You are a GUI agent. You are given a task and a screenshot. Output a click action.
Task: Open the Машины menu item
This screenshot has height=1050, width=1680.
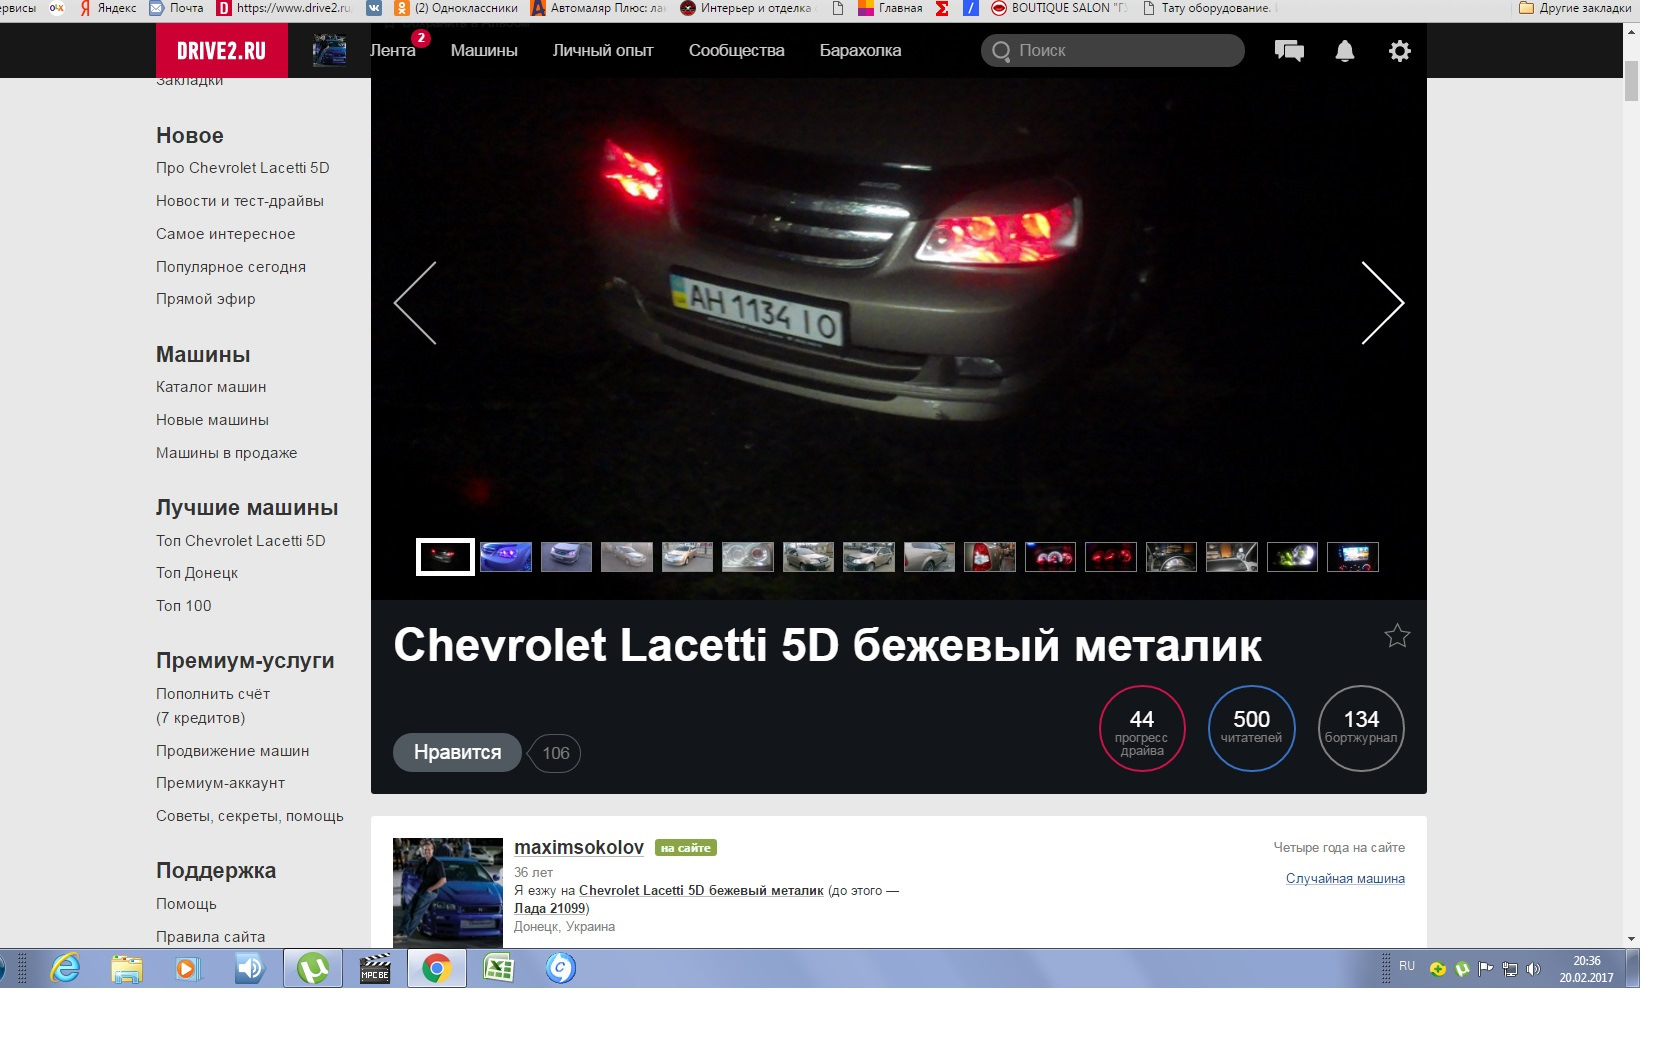(484, 50)
